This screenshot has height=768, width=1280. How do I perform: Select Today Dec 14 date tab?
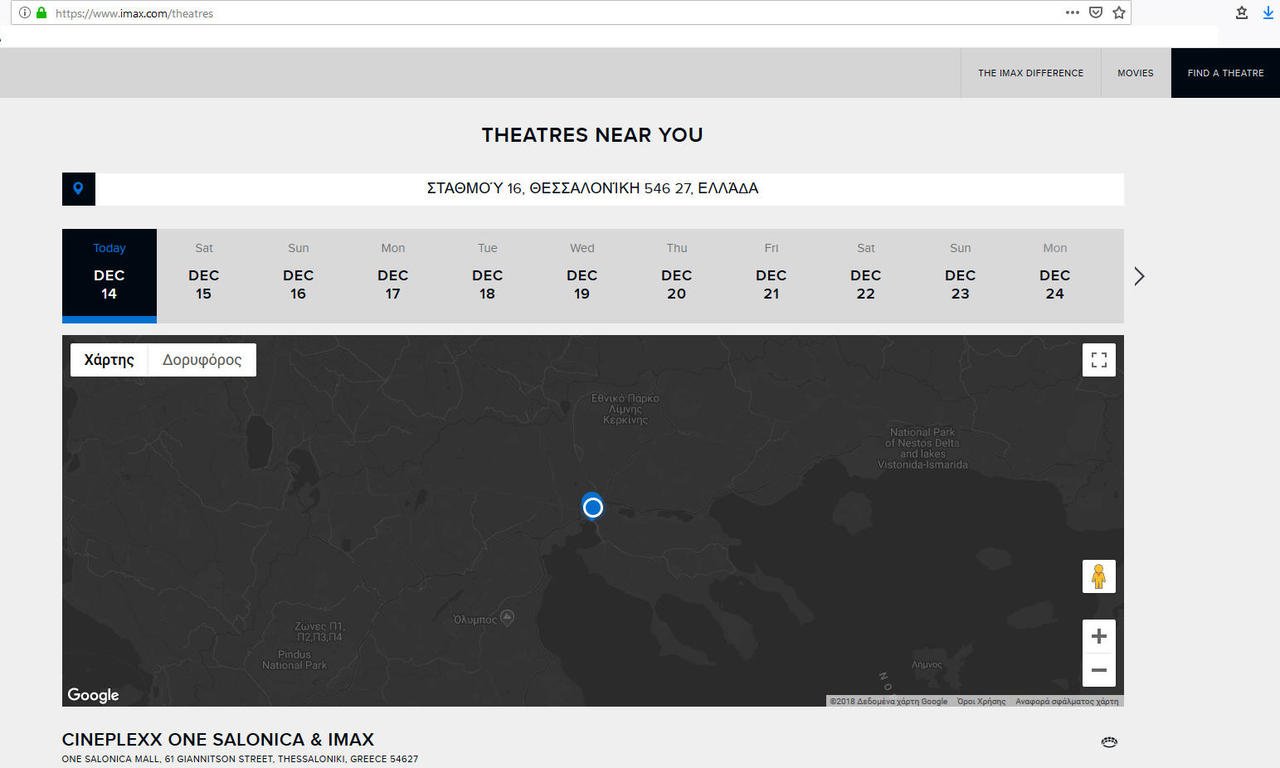(109, 275)
